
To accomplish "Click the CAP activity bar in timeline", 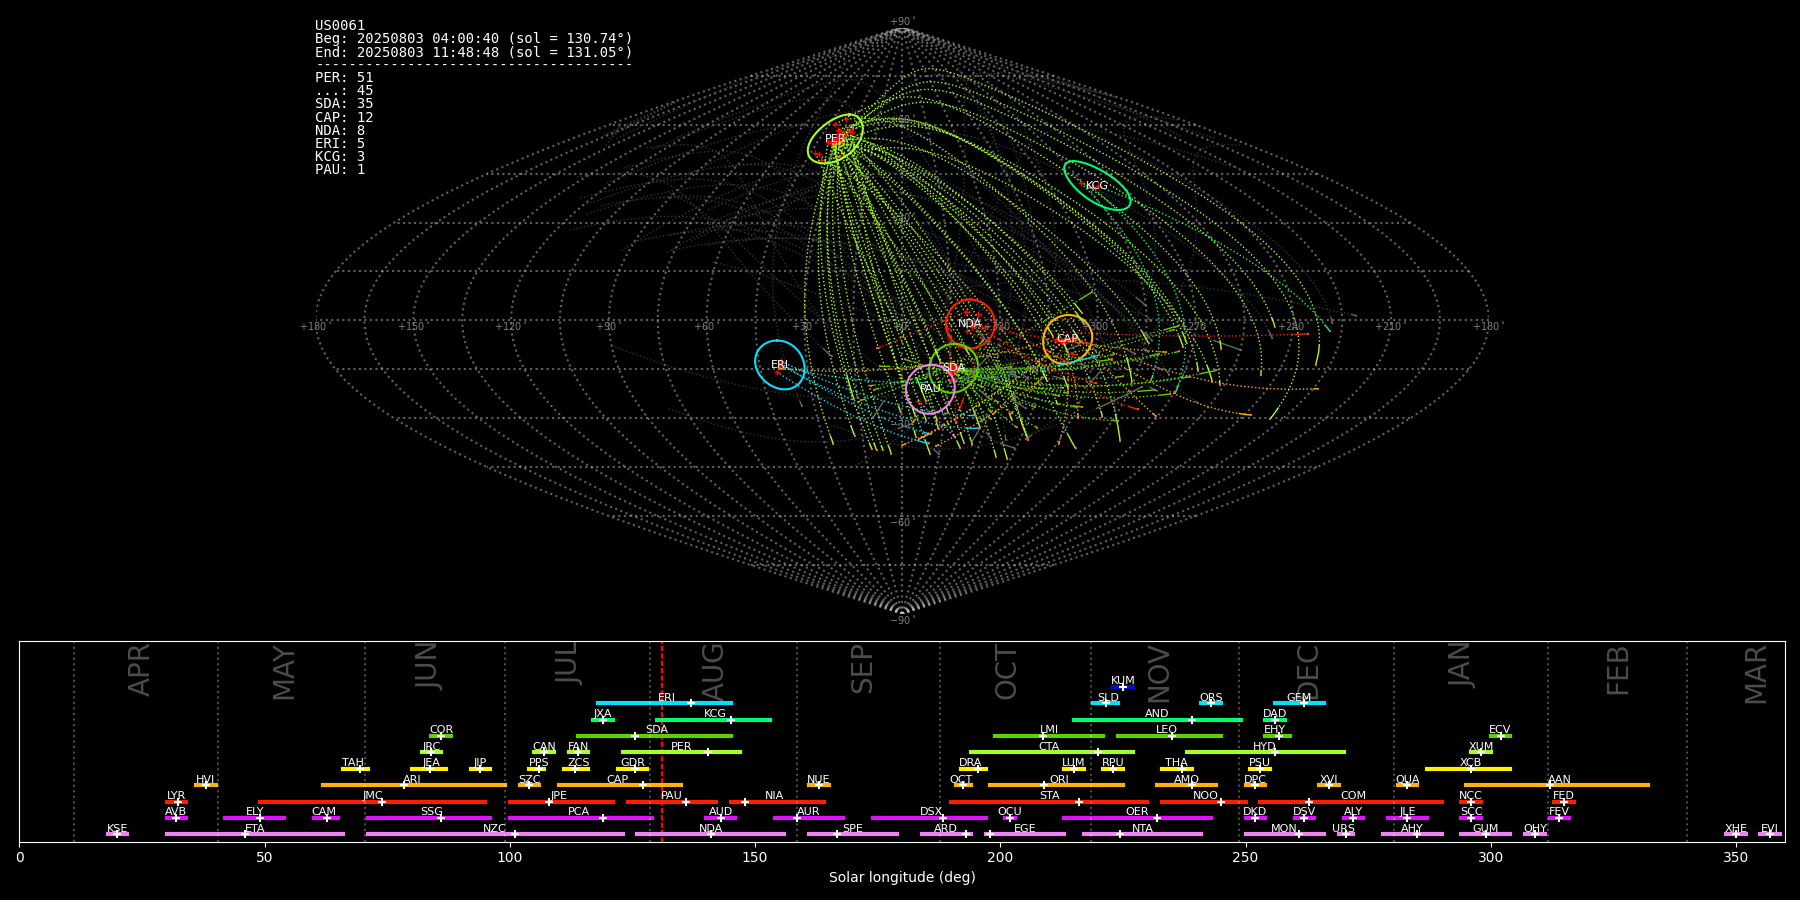I will (620, 785).
